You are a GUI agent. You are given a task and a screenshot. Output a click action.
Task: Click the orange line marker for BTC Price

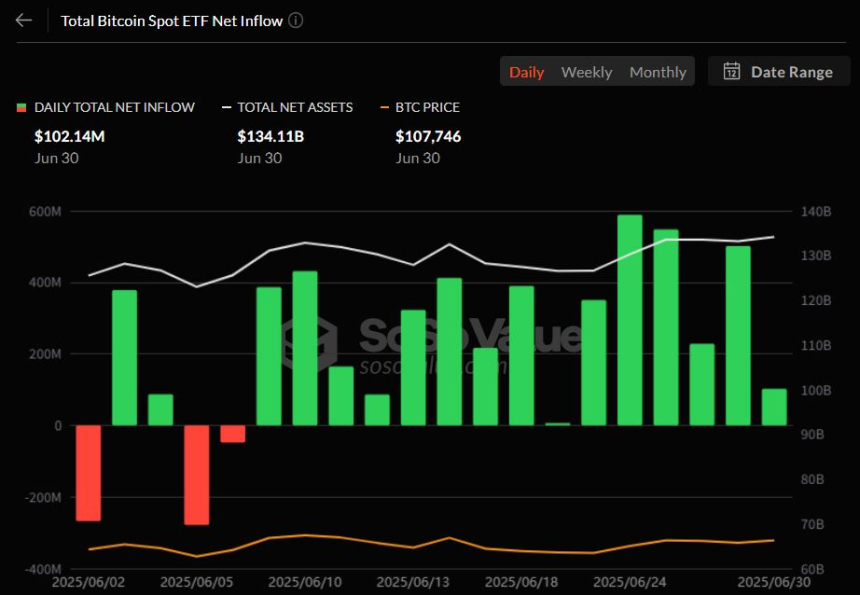385,107
